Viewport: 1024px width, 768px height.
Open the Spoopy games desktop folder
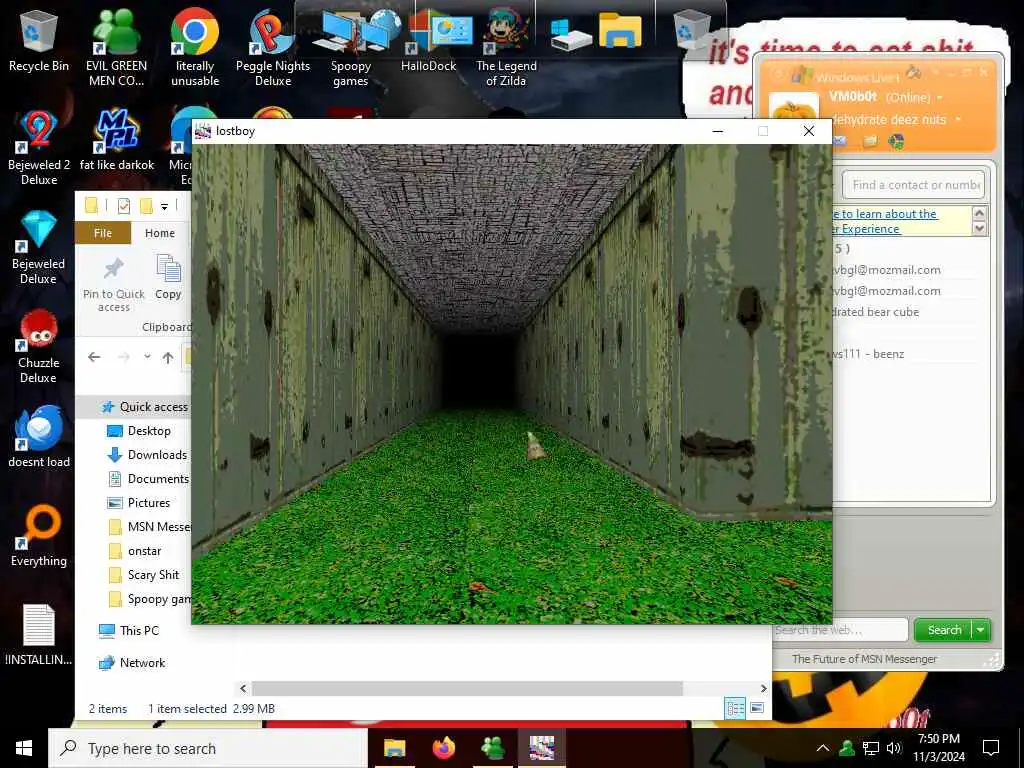click(x=351, y=47)
